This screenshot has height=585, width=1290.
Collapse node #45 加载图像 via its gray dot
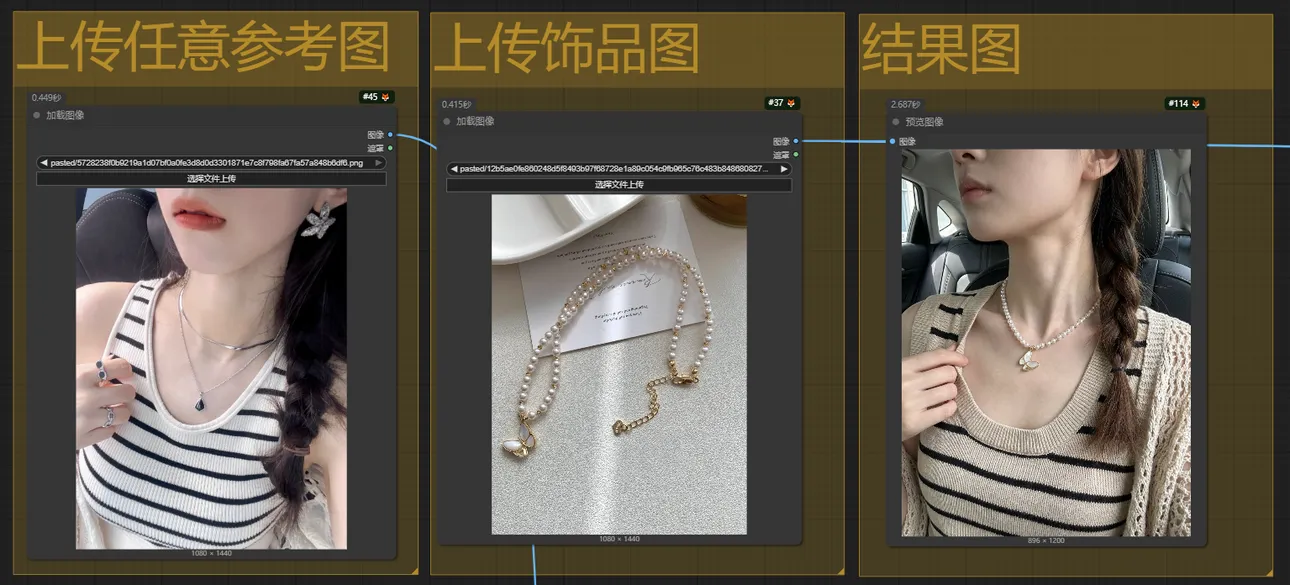37,115
